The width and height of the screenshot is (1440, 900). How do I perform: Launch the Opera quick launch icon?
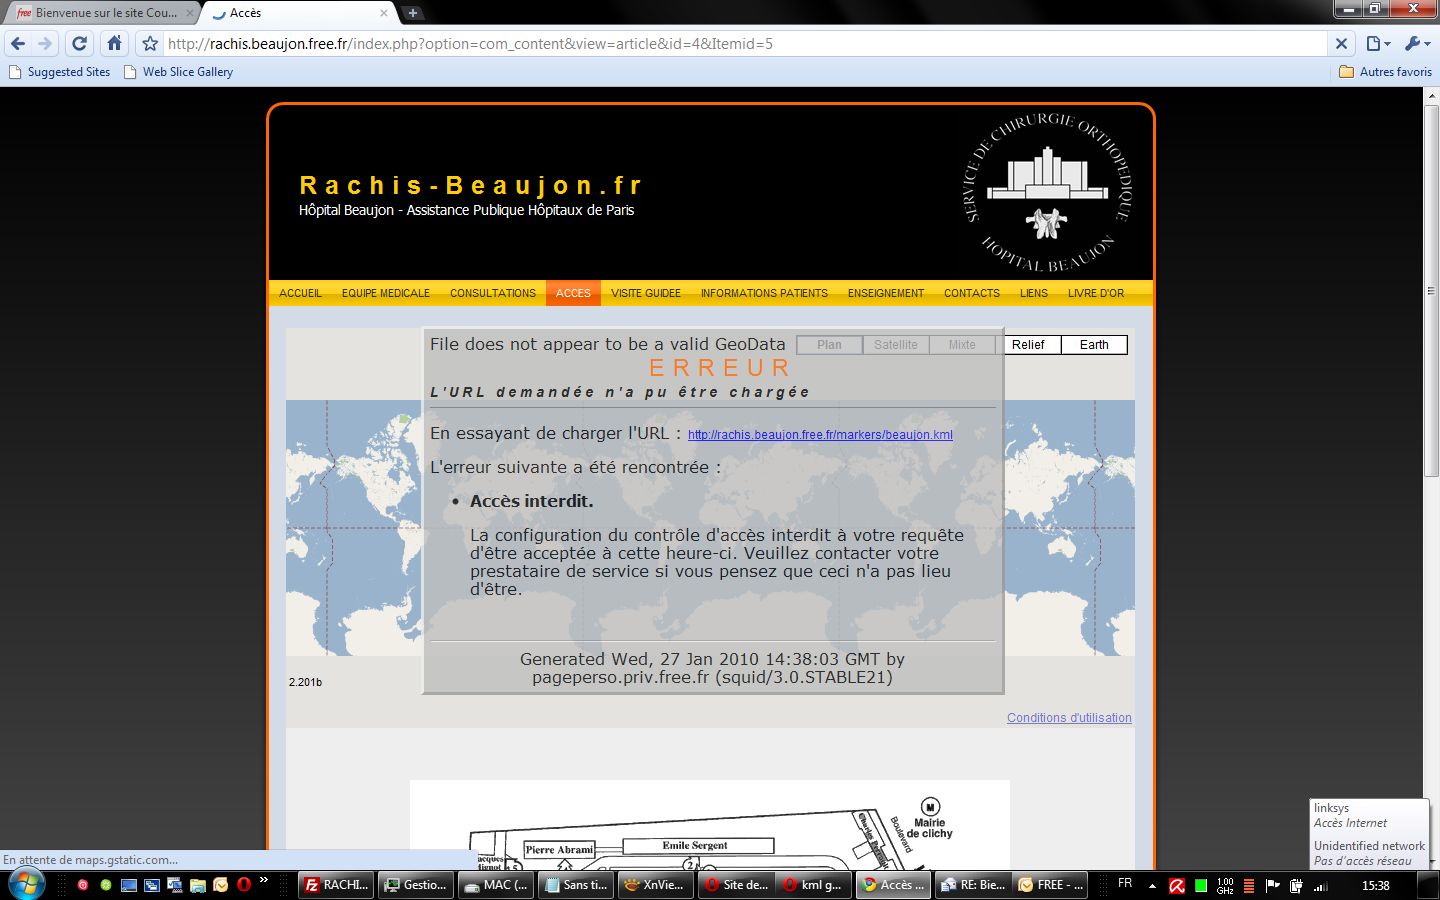(x=244, y=885)
